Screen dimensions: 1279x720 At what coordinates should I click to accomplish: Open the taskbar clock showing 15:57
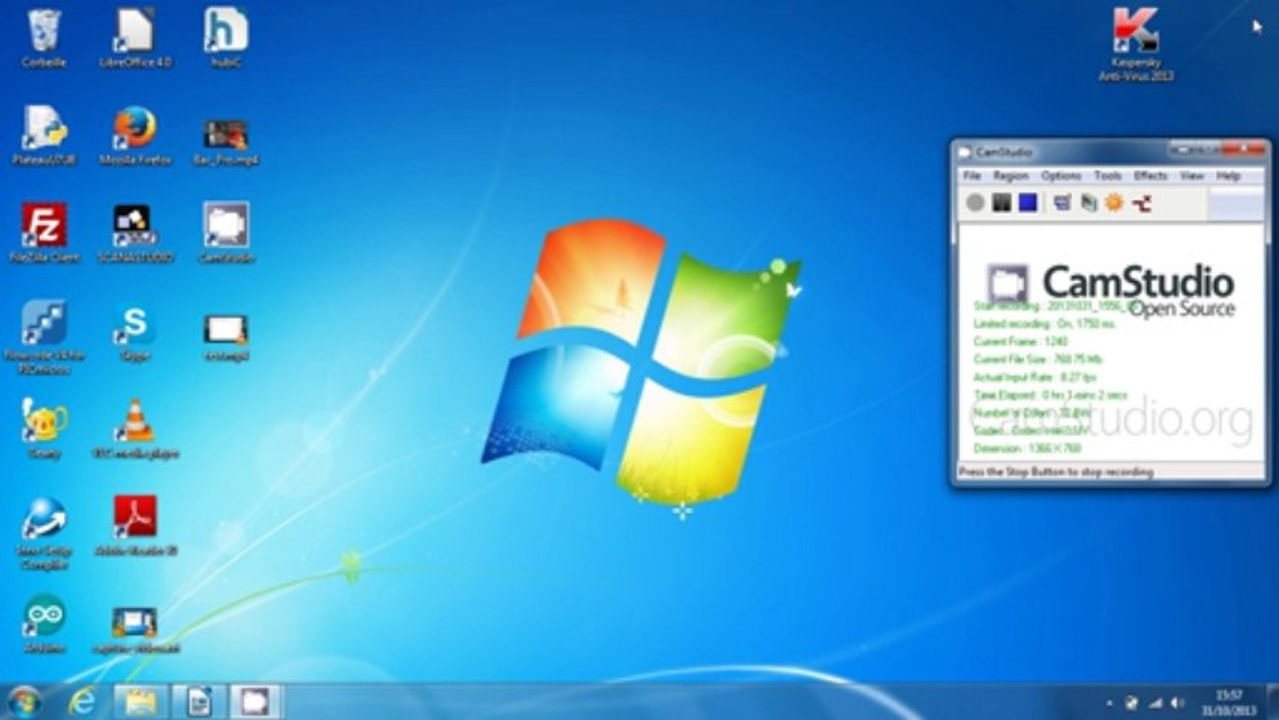pyautogui.click(x=1230, y=702)
